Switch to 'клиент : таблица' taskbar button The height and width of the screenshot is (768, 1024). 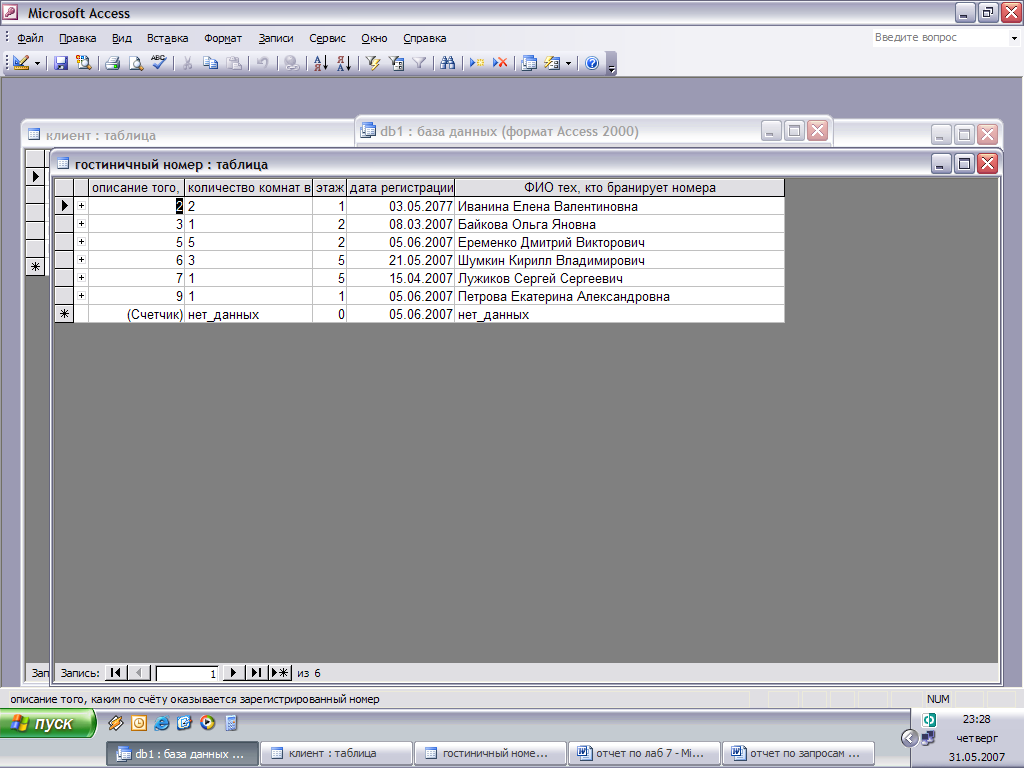point(336,753)
